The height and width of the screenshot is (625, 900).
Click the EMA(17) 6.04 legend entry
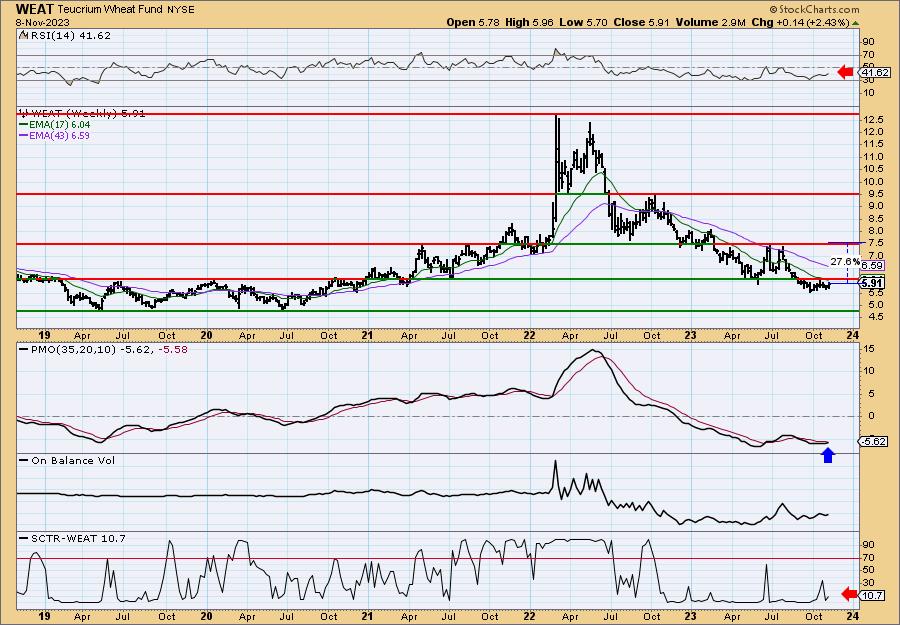[55, 125]
